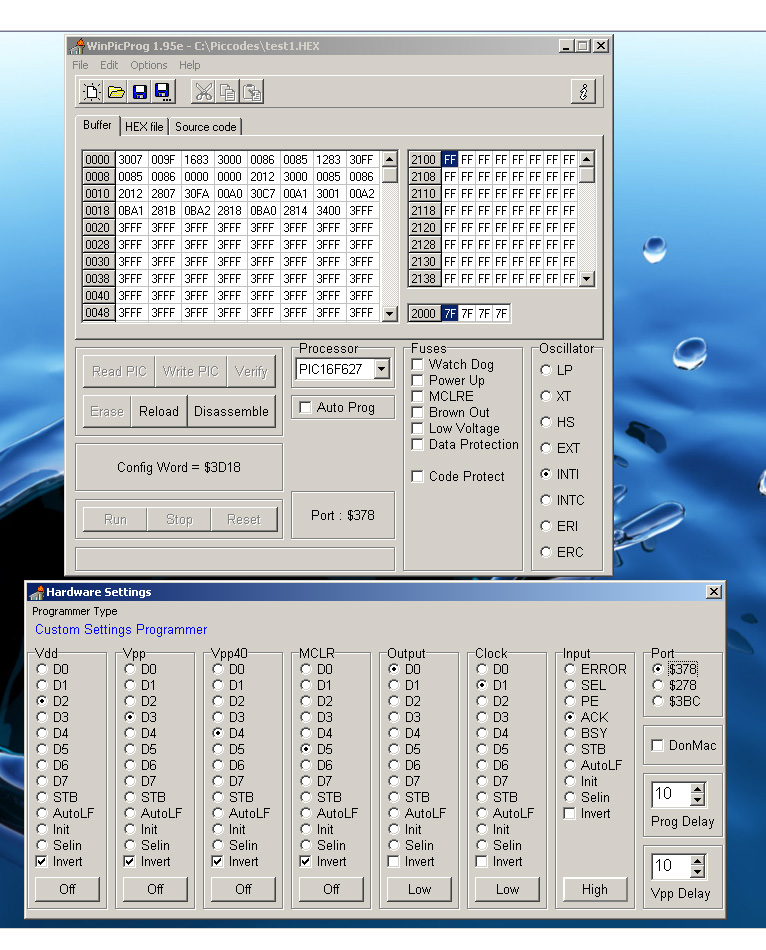Screen dimensions: 766x950
Task: Switch to the Source code tab
Action: coord(205,127)
